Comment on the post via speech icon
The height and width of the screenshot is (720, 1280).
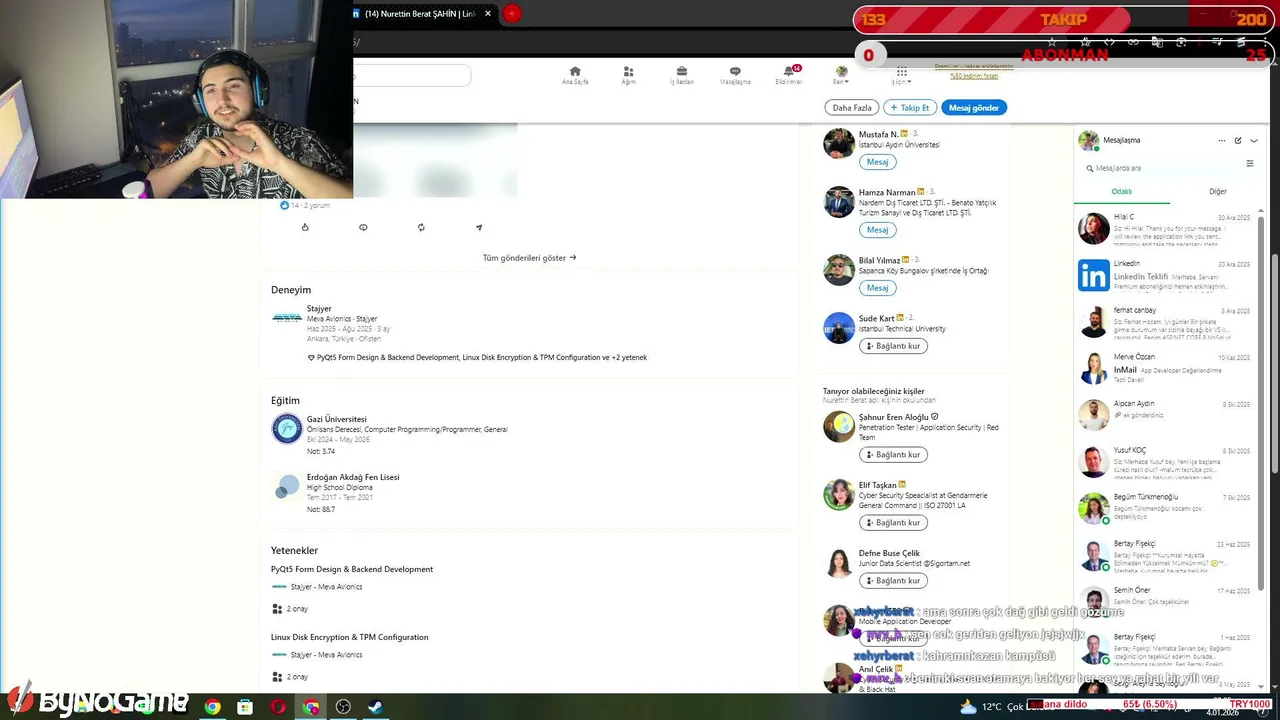[363, 227]
